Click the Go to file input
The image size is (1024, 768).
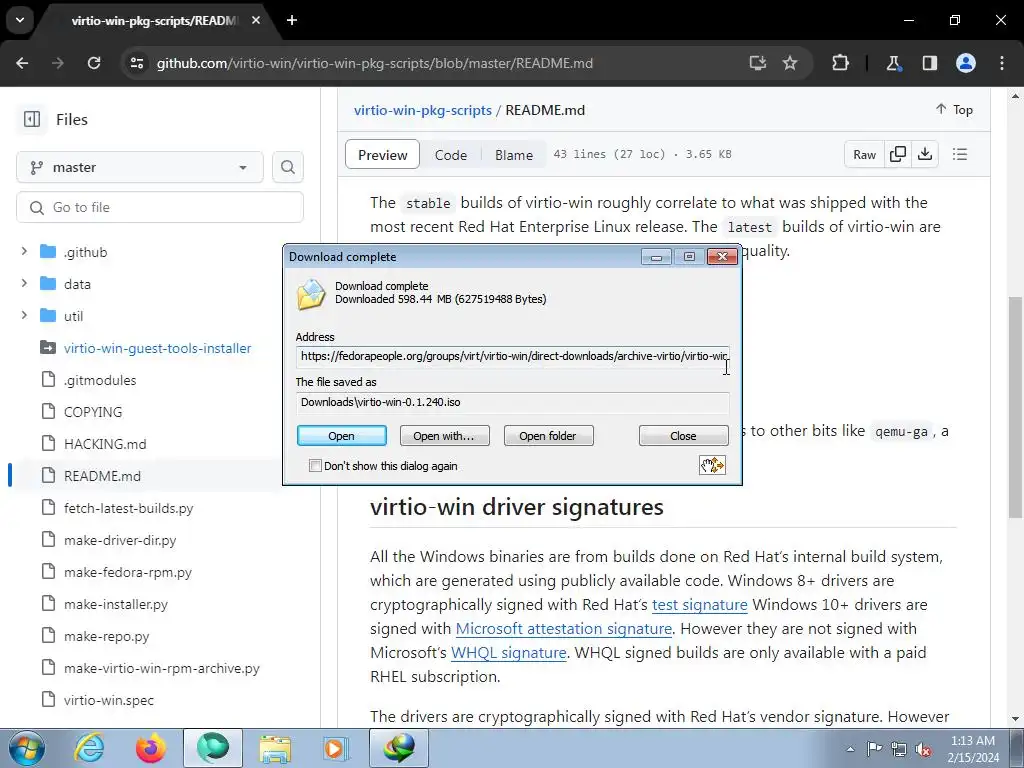coord(160,208)
